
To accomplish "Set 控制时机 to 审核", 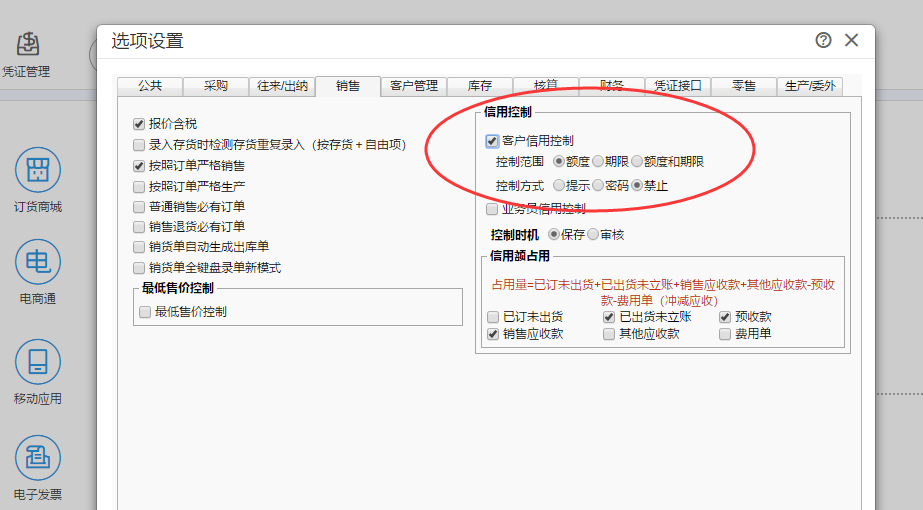I will 592,234.
